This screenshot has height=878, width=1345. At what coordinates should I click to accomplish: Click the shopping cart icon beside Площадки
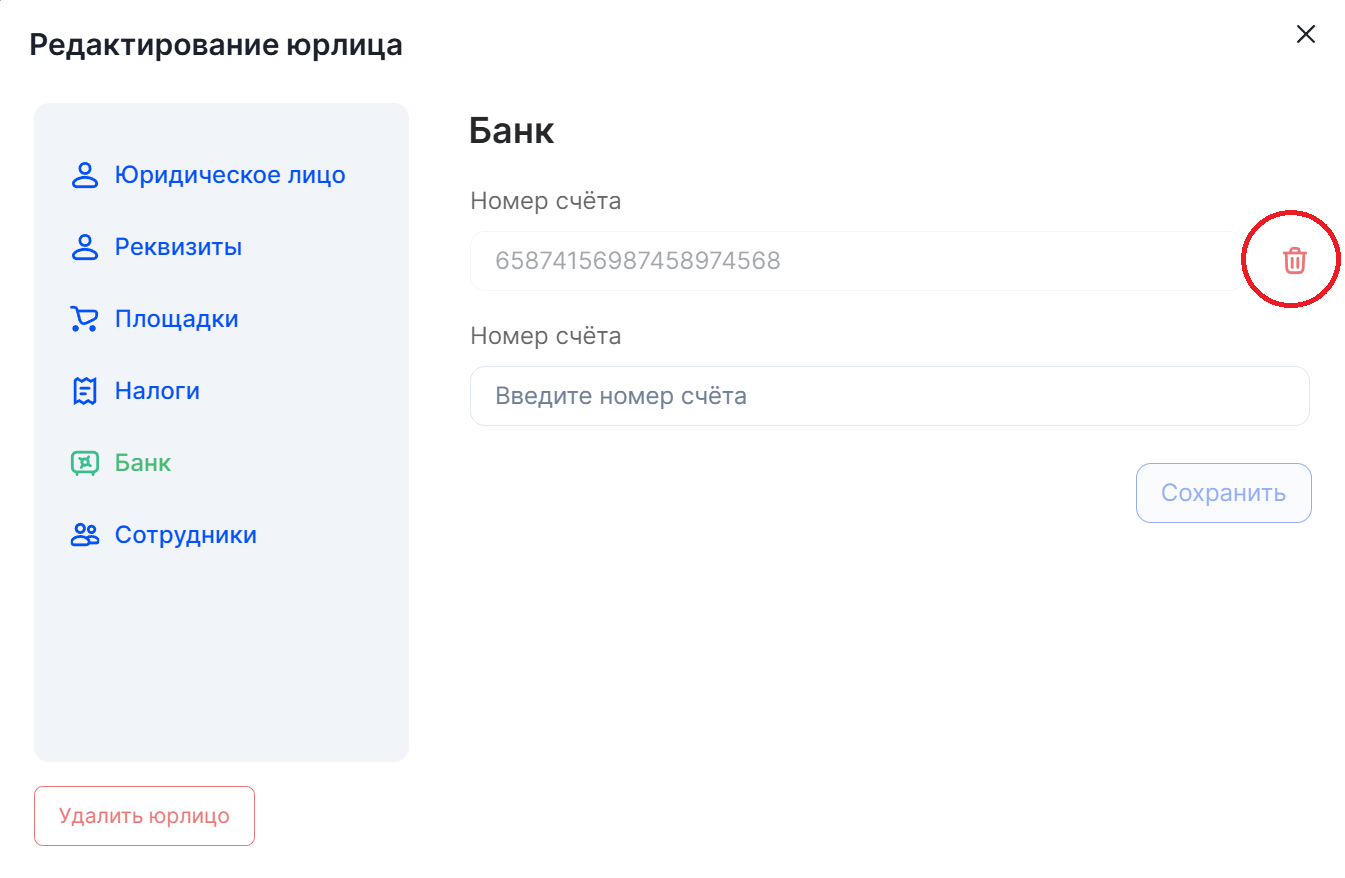(84, 319)
